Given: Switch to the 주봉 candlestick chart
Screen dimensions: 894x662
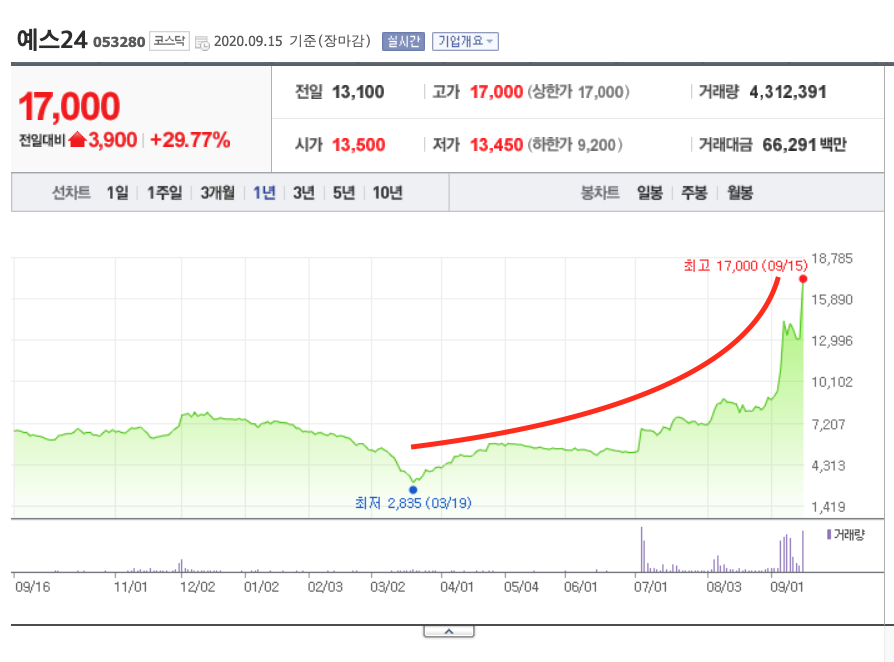Looking at the screenshot, I should point(694,193).
